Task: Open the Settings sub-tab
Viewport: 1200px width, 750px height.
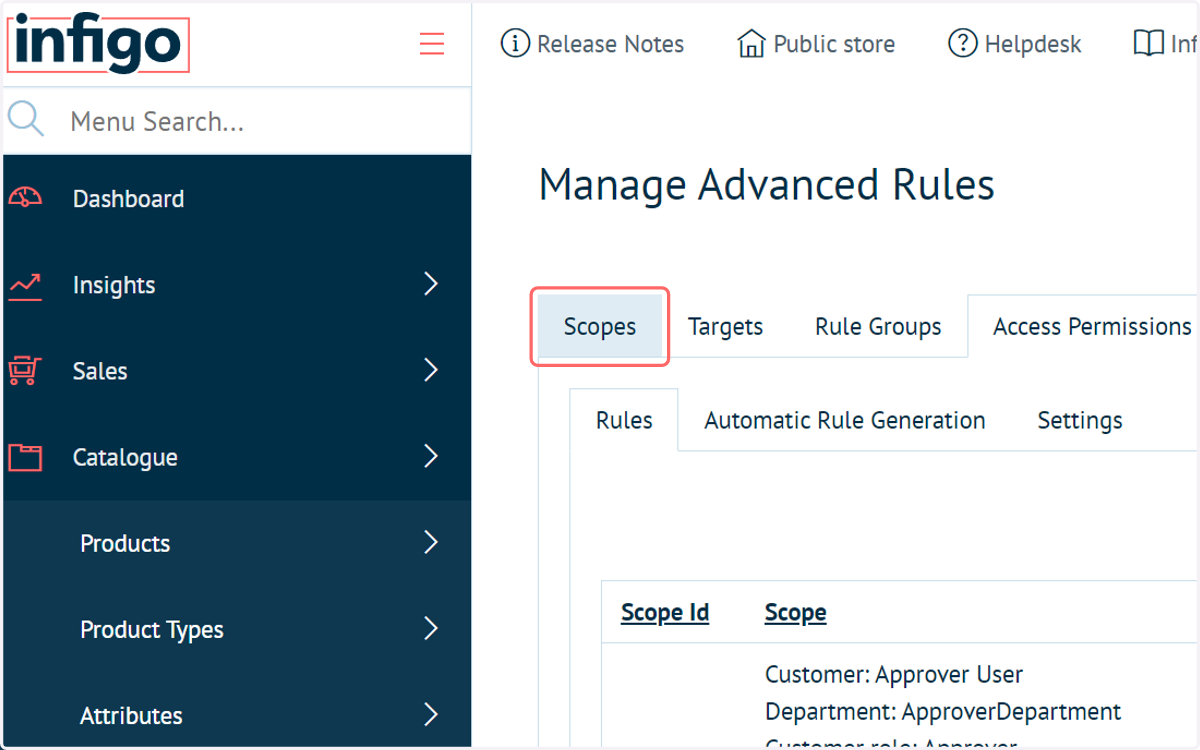Action: point(1080,420)
